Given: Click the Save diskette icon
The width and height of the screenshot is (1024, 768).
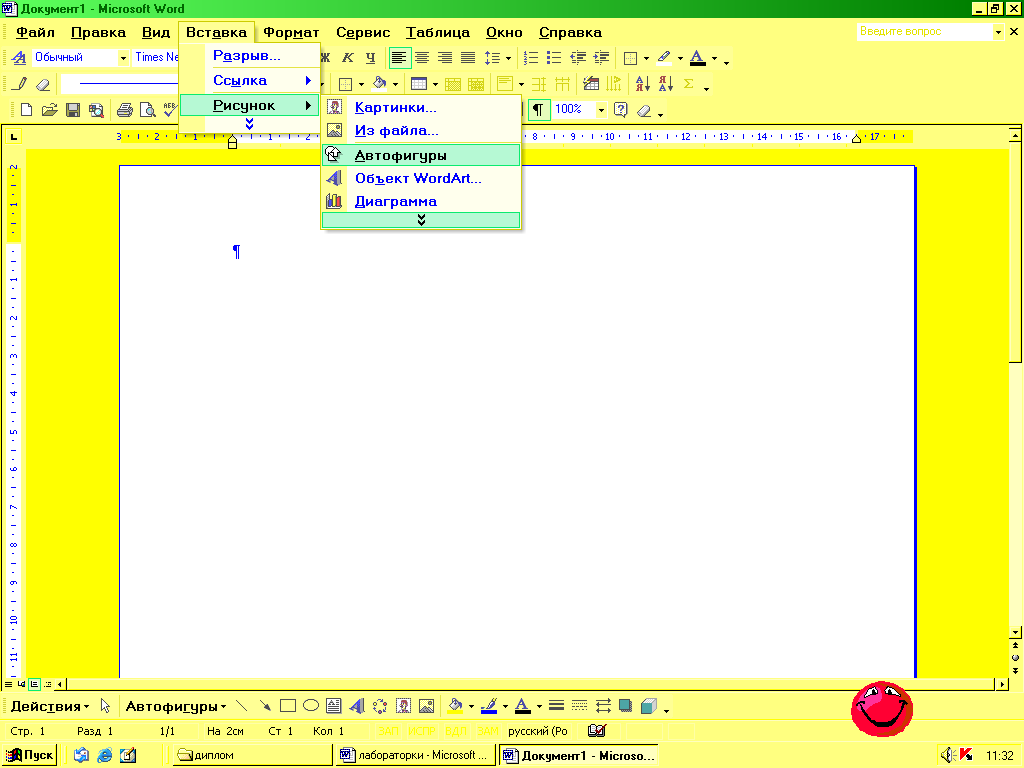Looking at the screenshot, I should [x=72, y=110].
